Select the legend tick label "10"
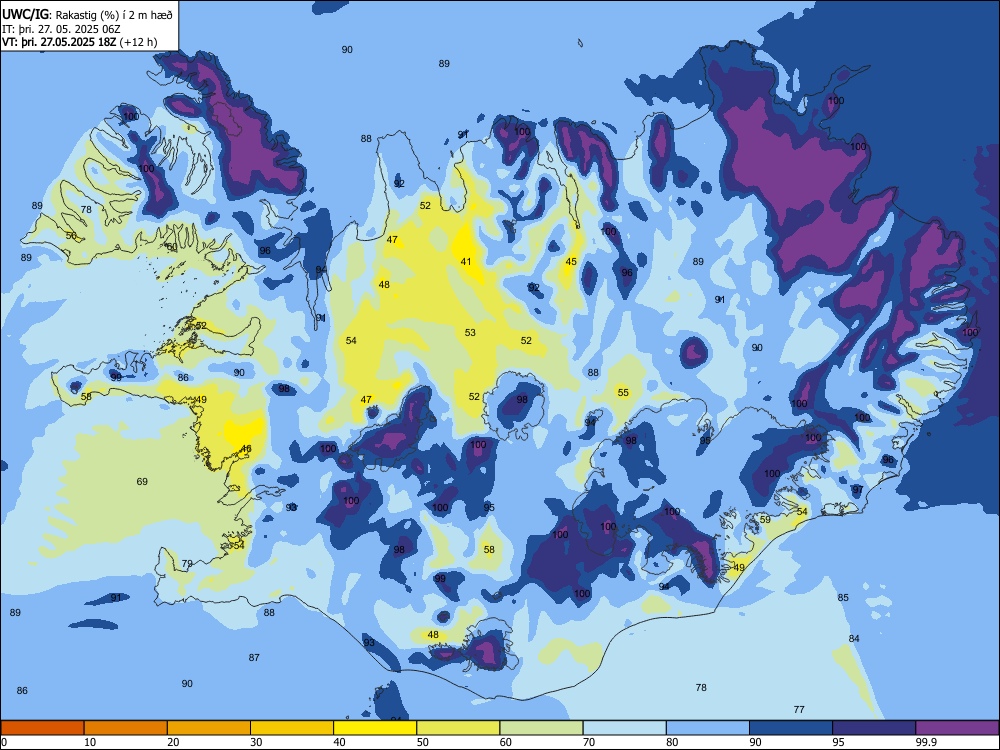This screenshot has width=1000, height=750. [90, 742]
